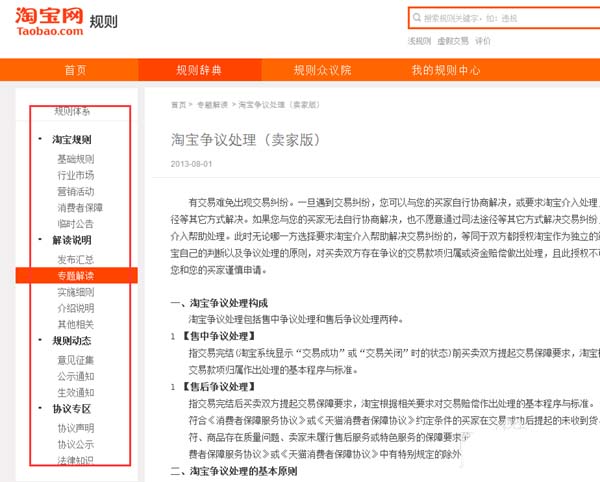This screenshot has width=600, height=482.
Task: Open 协议声明 in the sidebar
Action: click(x=76, y=428)
